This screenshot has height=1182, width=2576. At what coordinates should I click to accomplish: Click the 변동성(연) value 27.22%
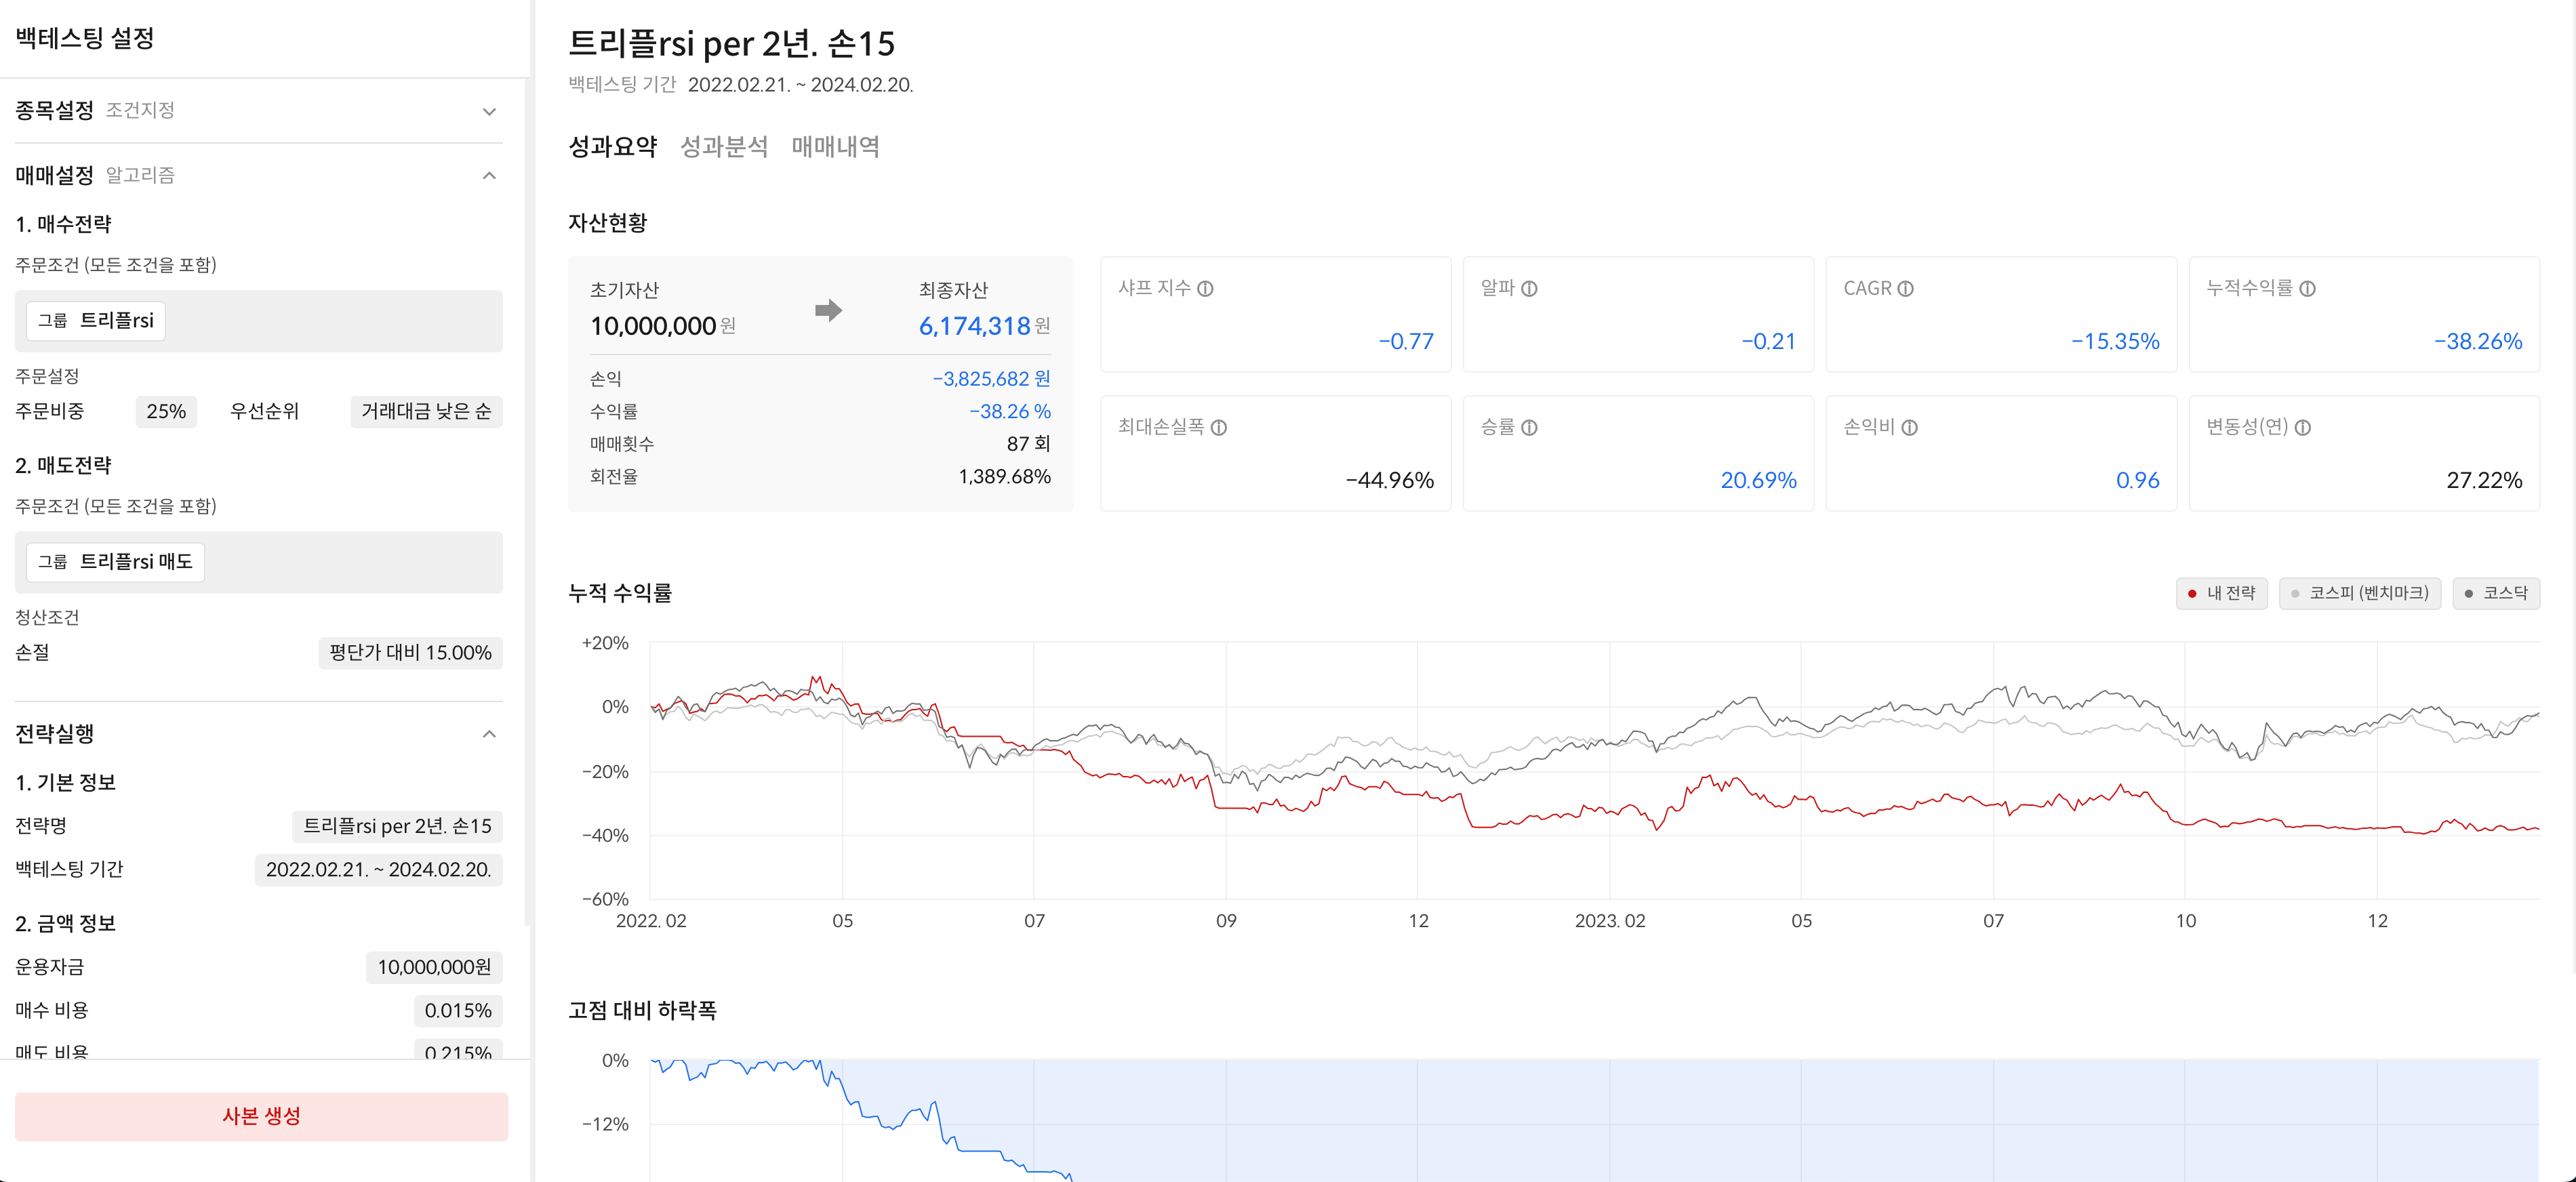[x=2484, y=481]
